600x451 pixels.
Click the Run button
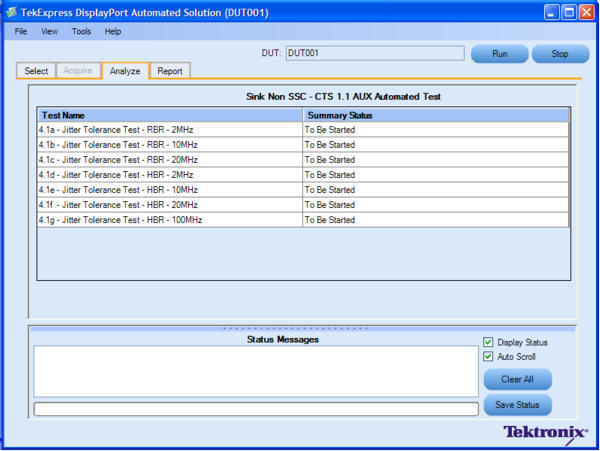pyautogui.click(x=499, y=54)
